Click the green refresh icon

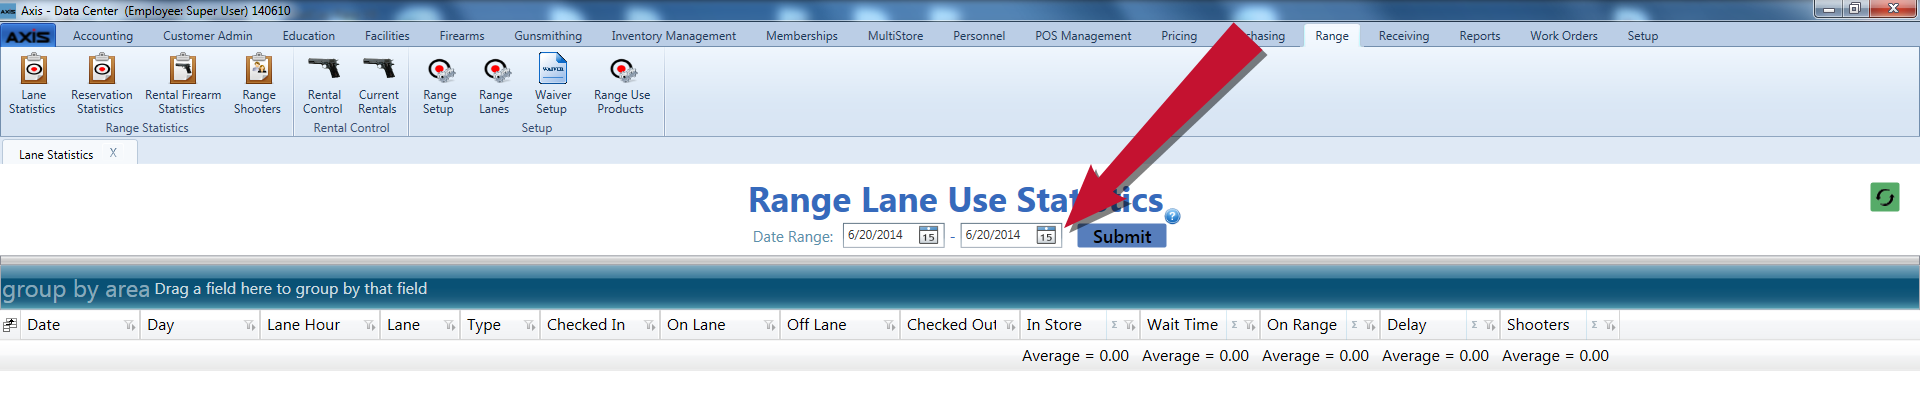pyautogui.click(x=1885, y=197)
